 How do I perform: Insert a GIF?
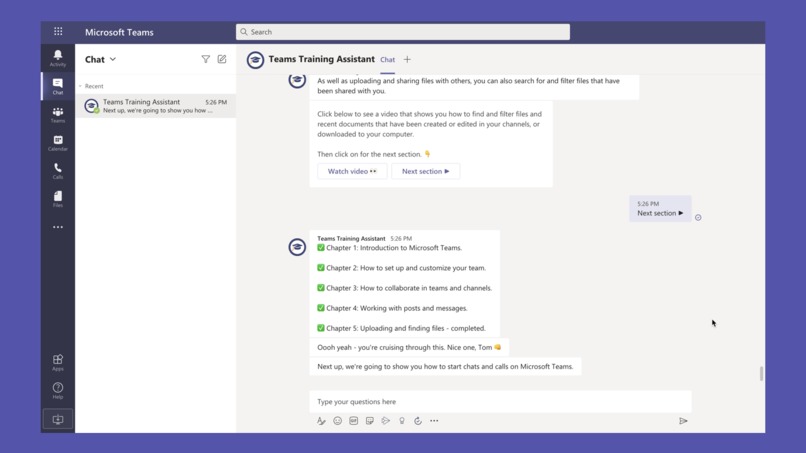pos(354,421)
